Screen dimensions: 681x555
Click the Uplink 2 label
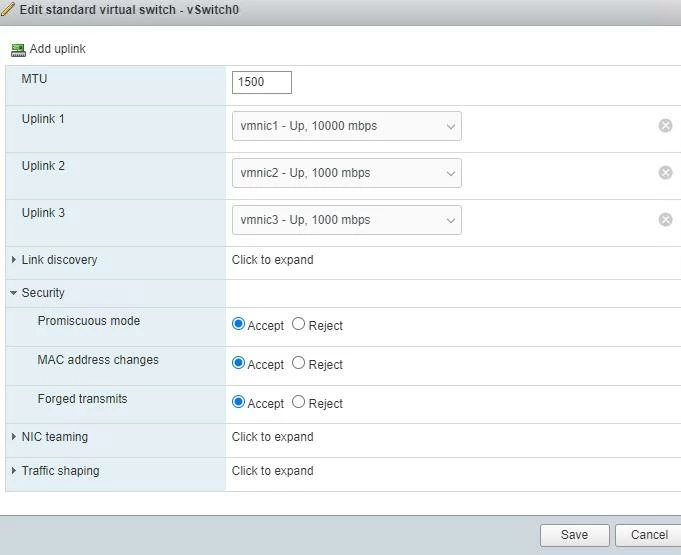tap(43, 165)
